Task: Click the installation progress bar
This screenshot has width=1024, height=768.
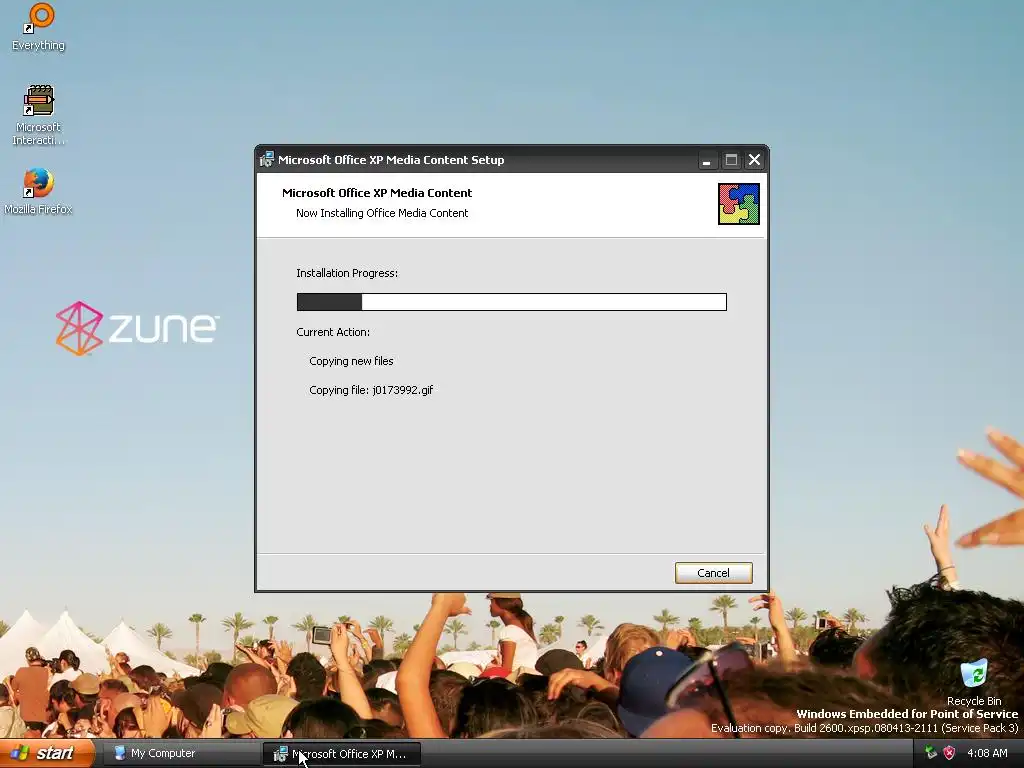Action: [511, 302]
